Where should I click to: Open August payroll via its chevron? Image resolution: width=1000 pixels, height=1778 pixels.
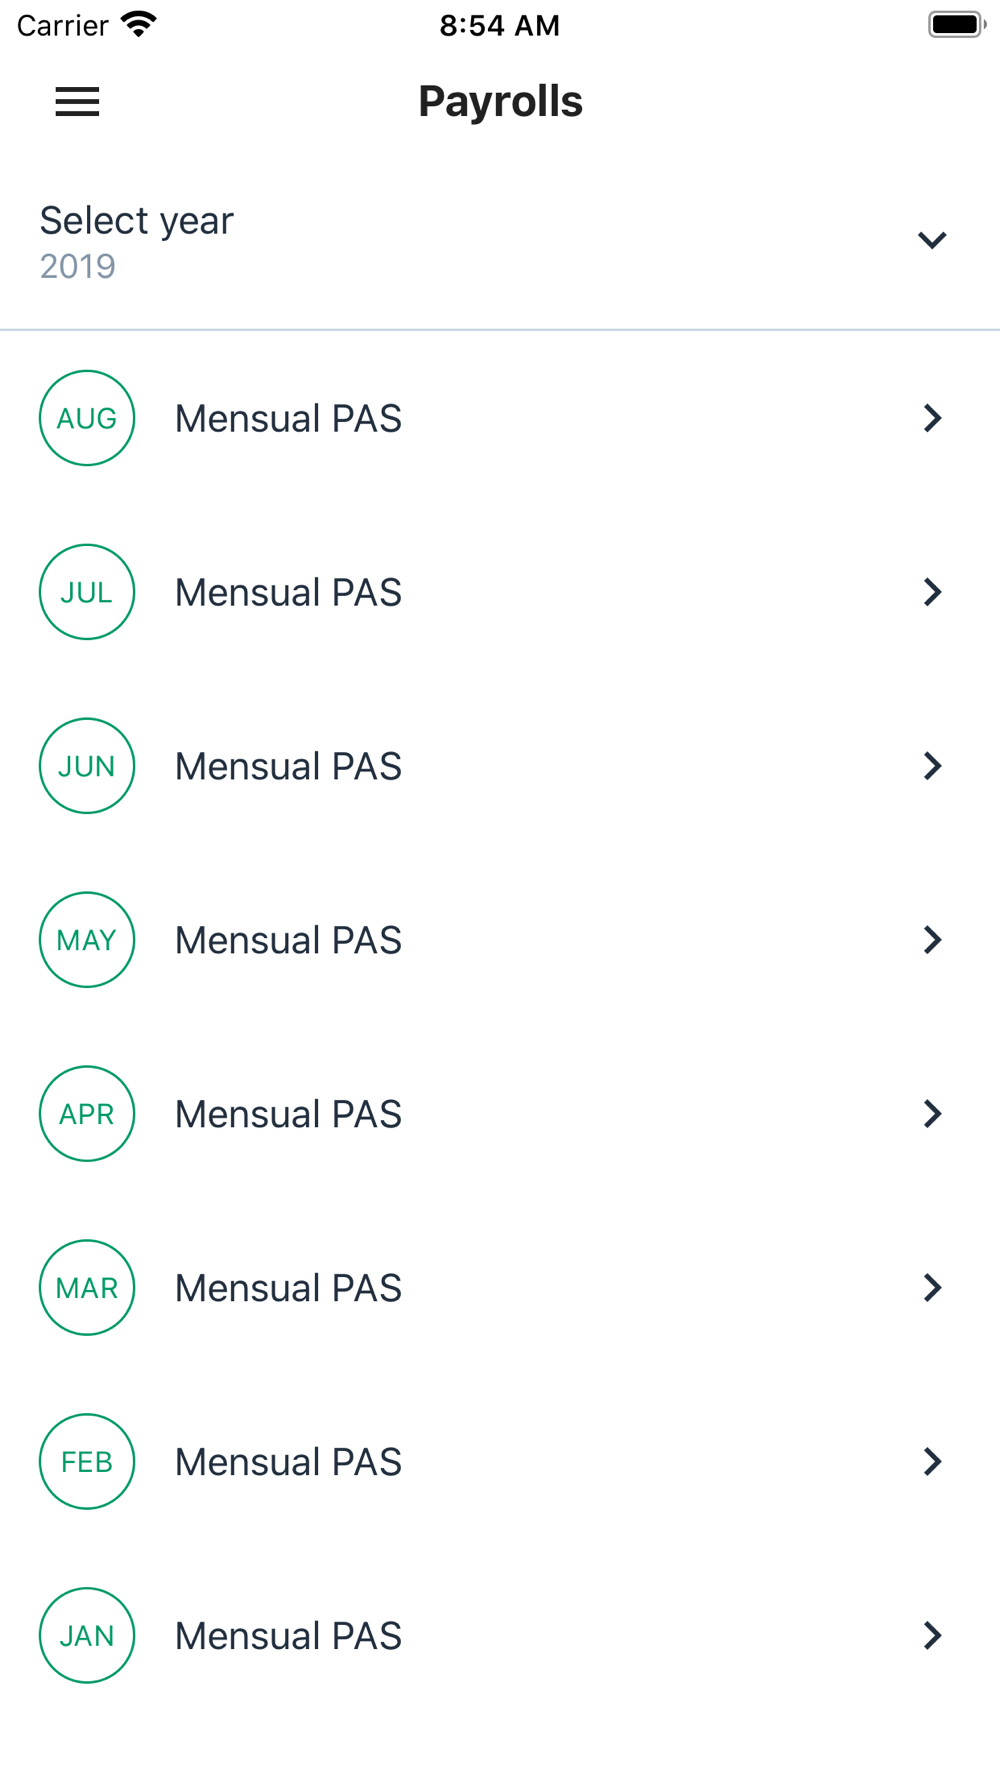932,418
